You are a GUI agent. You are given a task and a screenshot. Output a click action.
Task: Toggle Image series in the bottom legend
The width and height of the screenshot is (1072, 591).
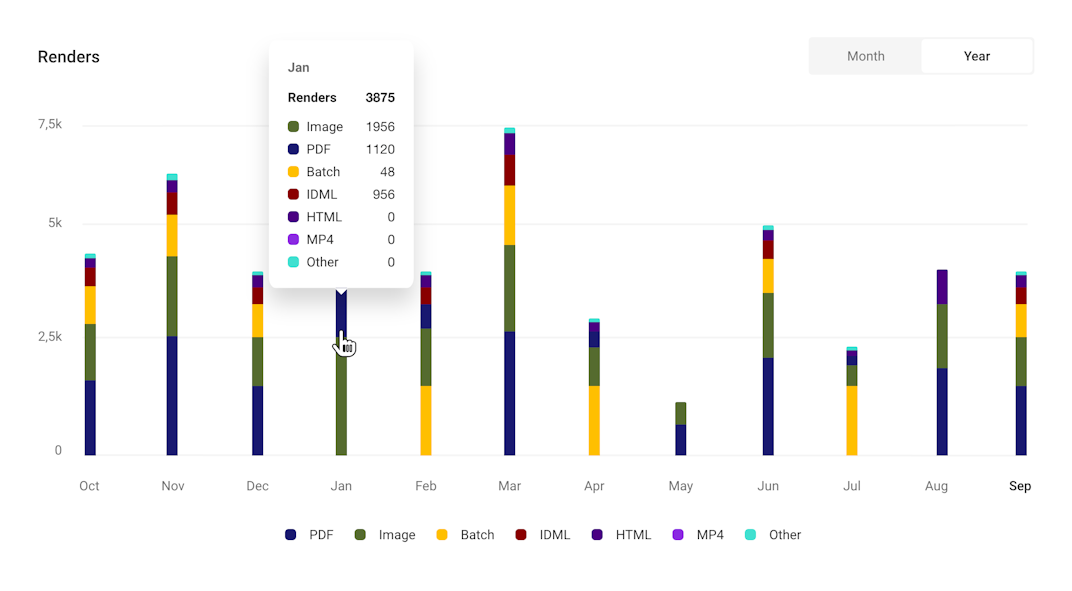(385, 535)
